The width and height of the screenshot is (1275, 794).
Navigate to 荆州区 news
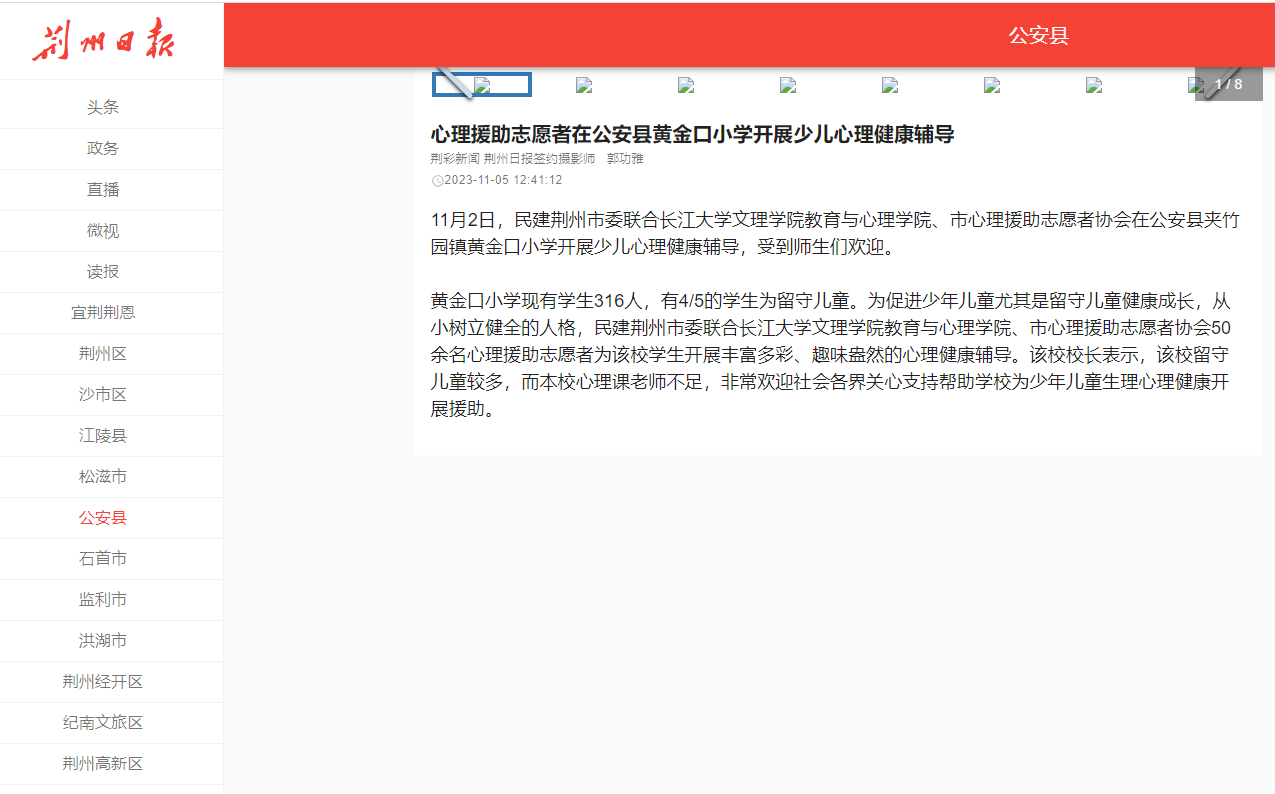[x=103, y=353]
